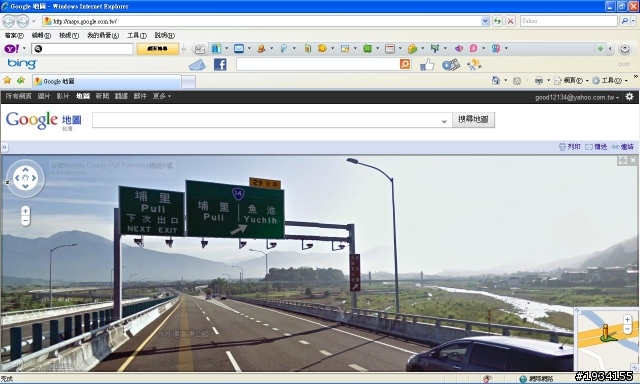This screenshot has height=384, width=640.
Task: Click the Street View pan compass control
Action: 25,178
